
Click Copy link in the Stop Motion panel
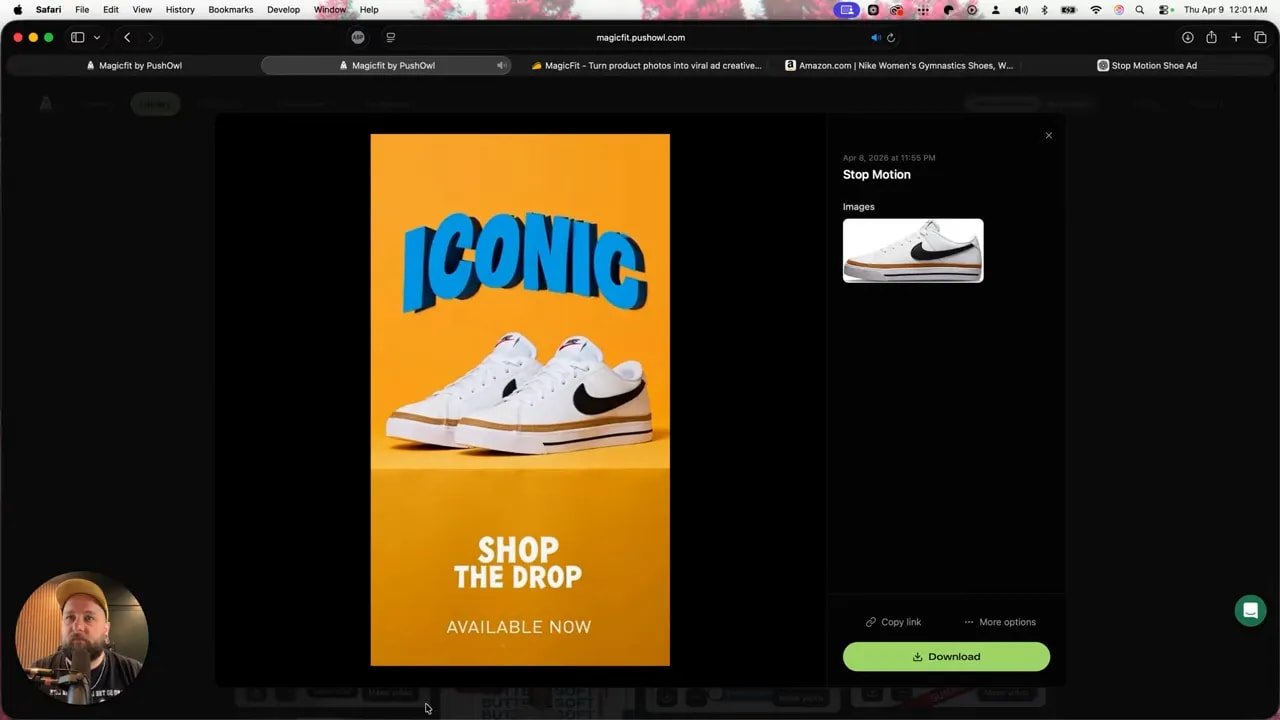893,621
